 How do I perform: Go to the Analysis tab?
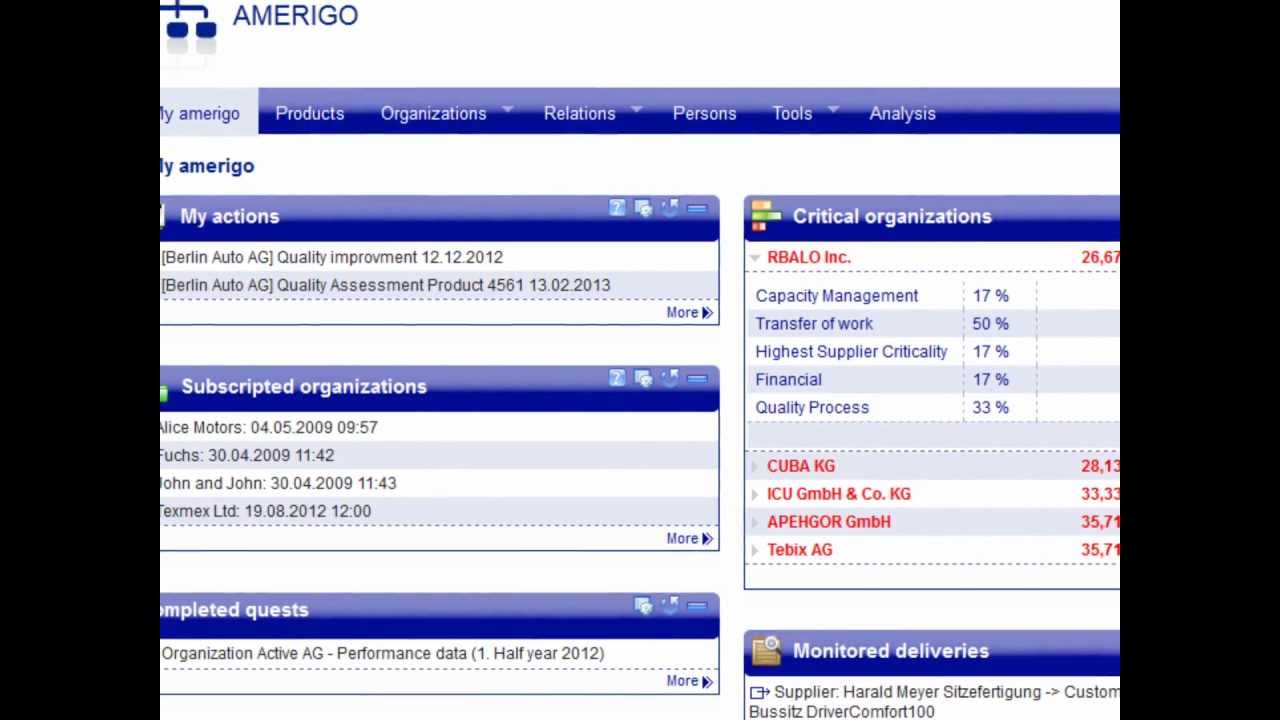pyautogui.click(x=902, y=113)
